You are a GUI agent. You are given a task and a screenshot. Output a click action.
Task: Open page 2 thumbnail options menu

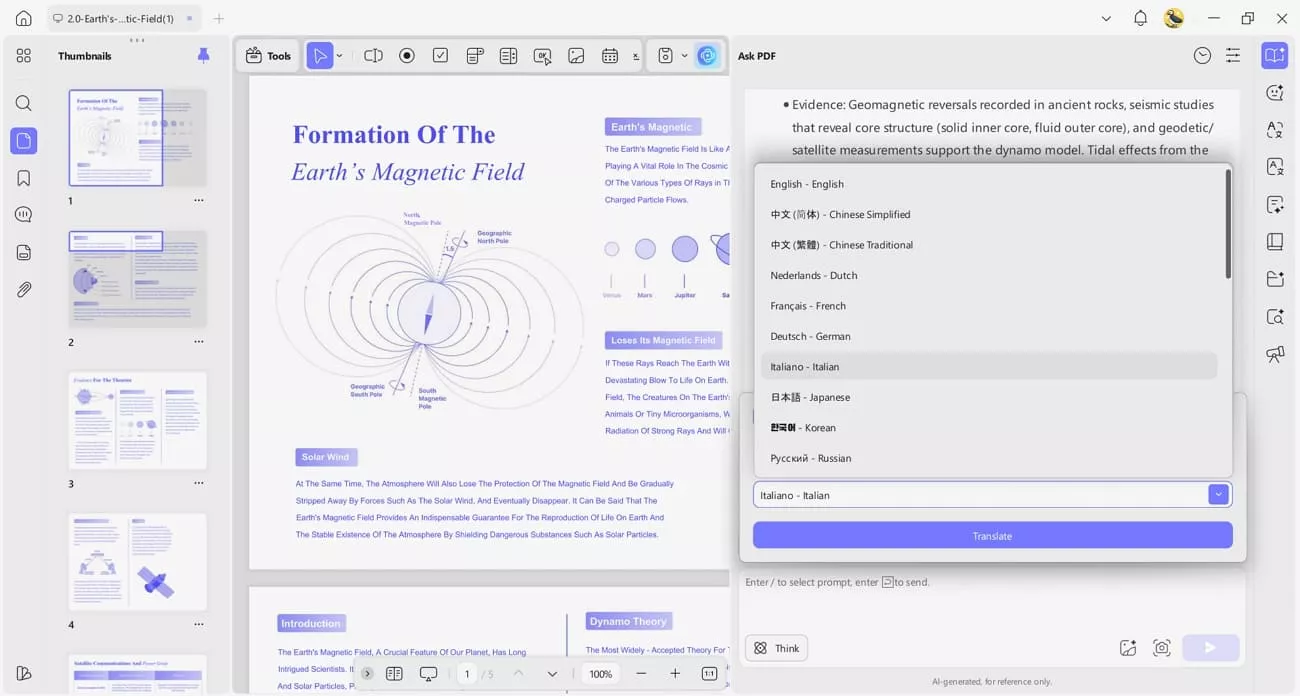pyautogui.click(x=199, y=342)
